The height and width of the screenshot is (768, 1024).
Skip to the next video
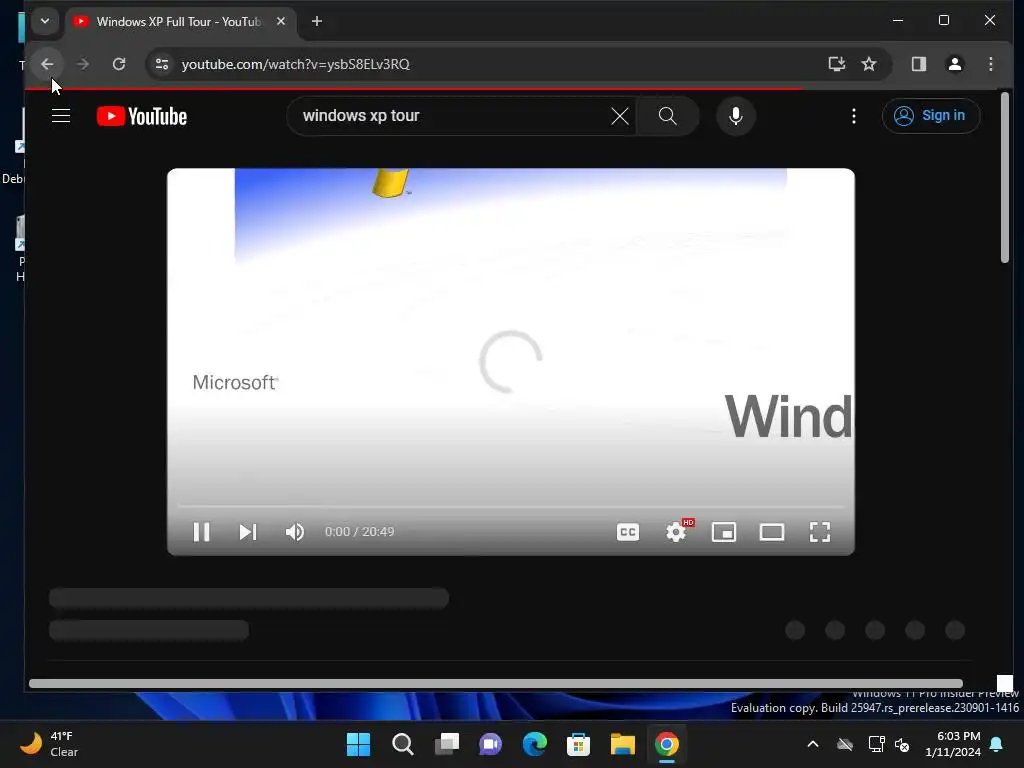[x=248, y=532]
